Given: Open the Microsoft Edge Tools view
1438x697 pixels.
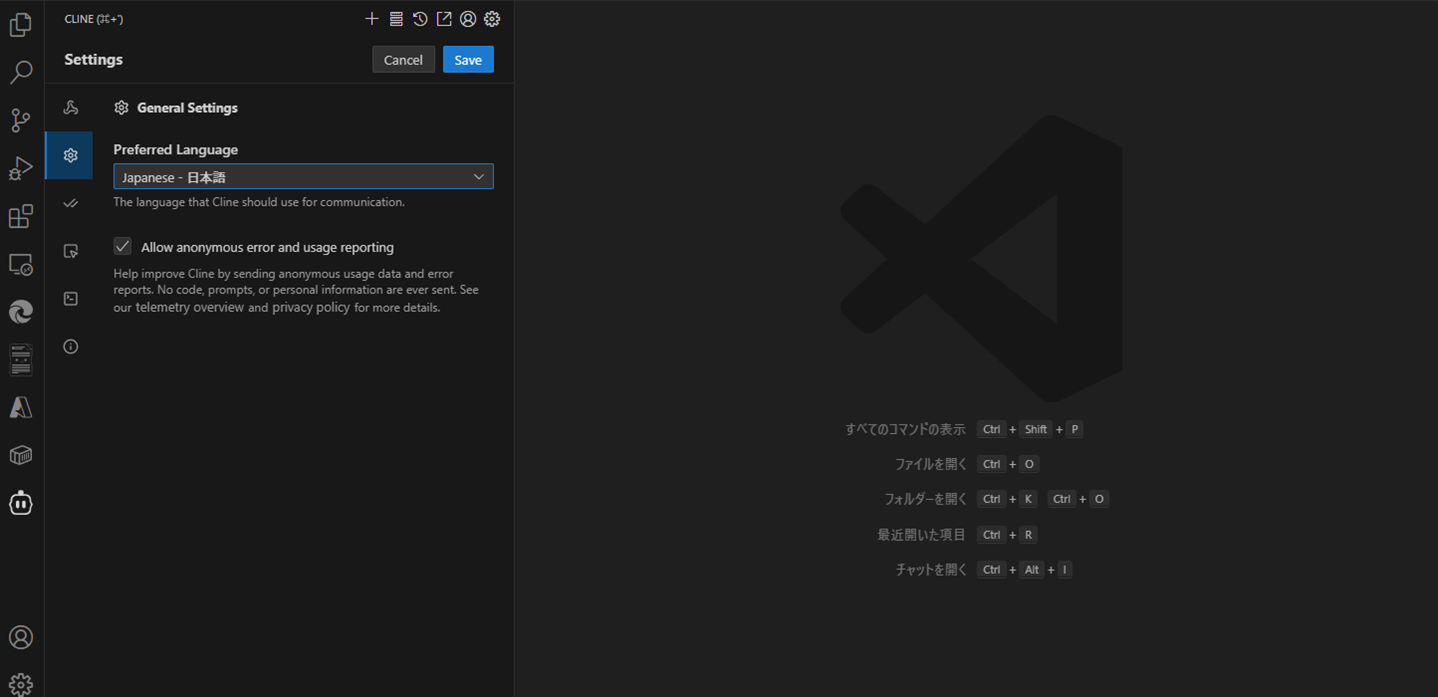Looking at the screenshot, I should 20,312.
